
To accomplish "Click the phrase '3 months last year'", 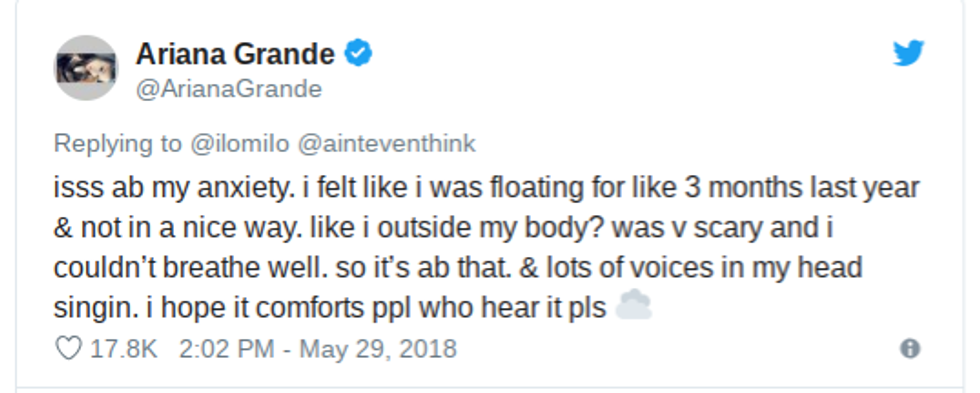I will click(x=802, y=188).
